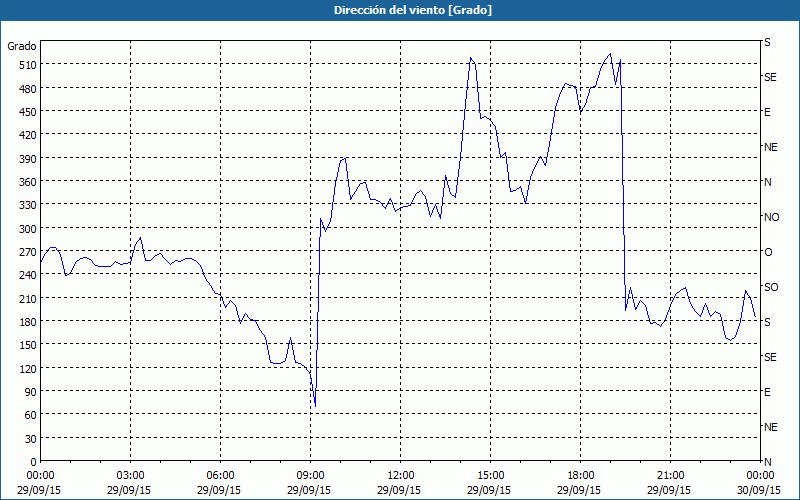Screen dimensions: 800x500
Task: Select the 90 degree axis label
Action: tap(31, 392)
